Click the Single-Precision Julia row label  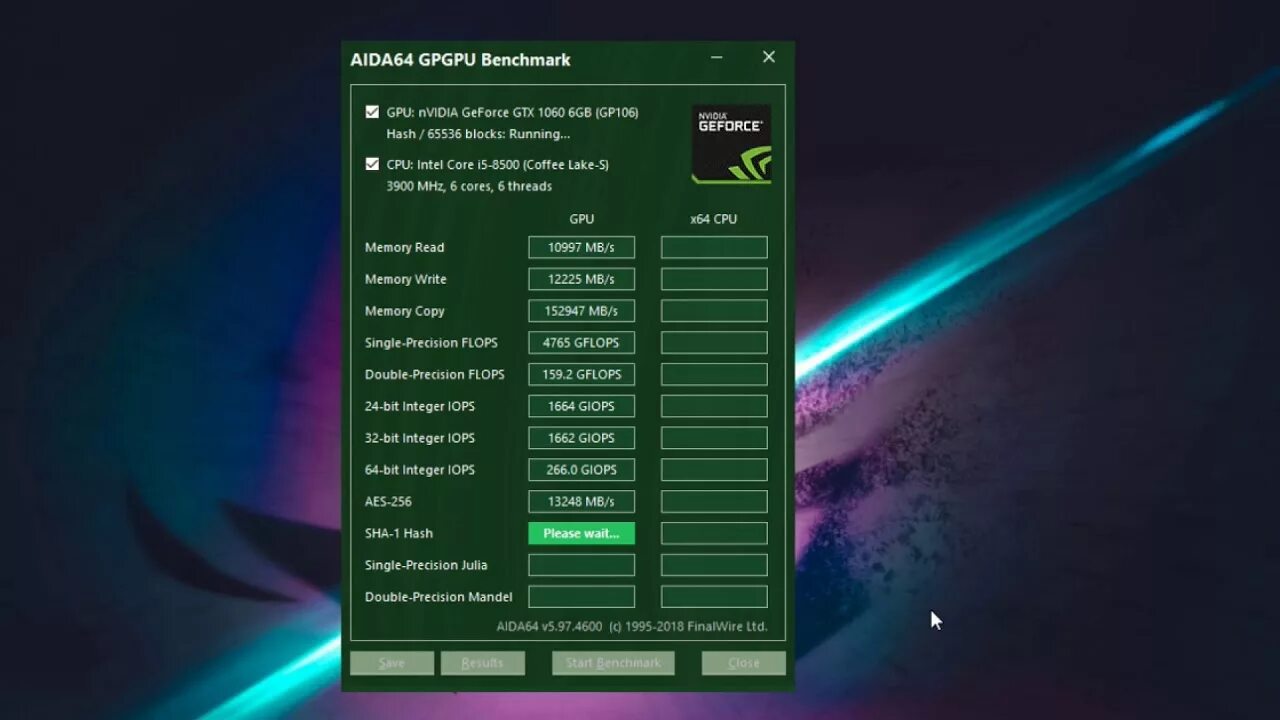pos(426,565)
